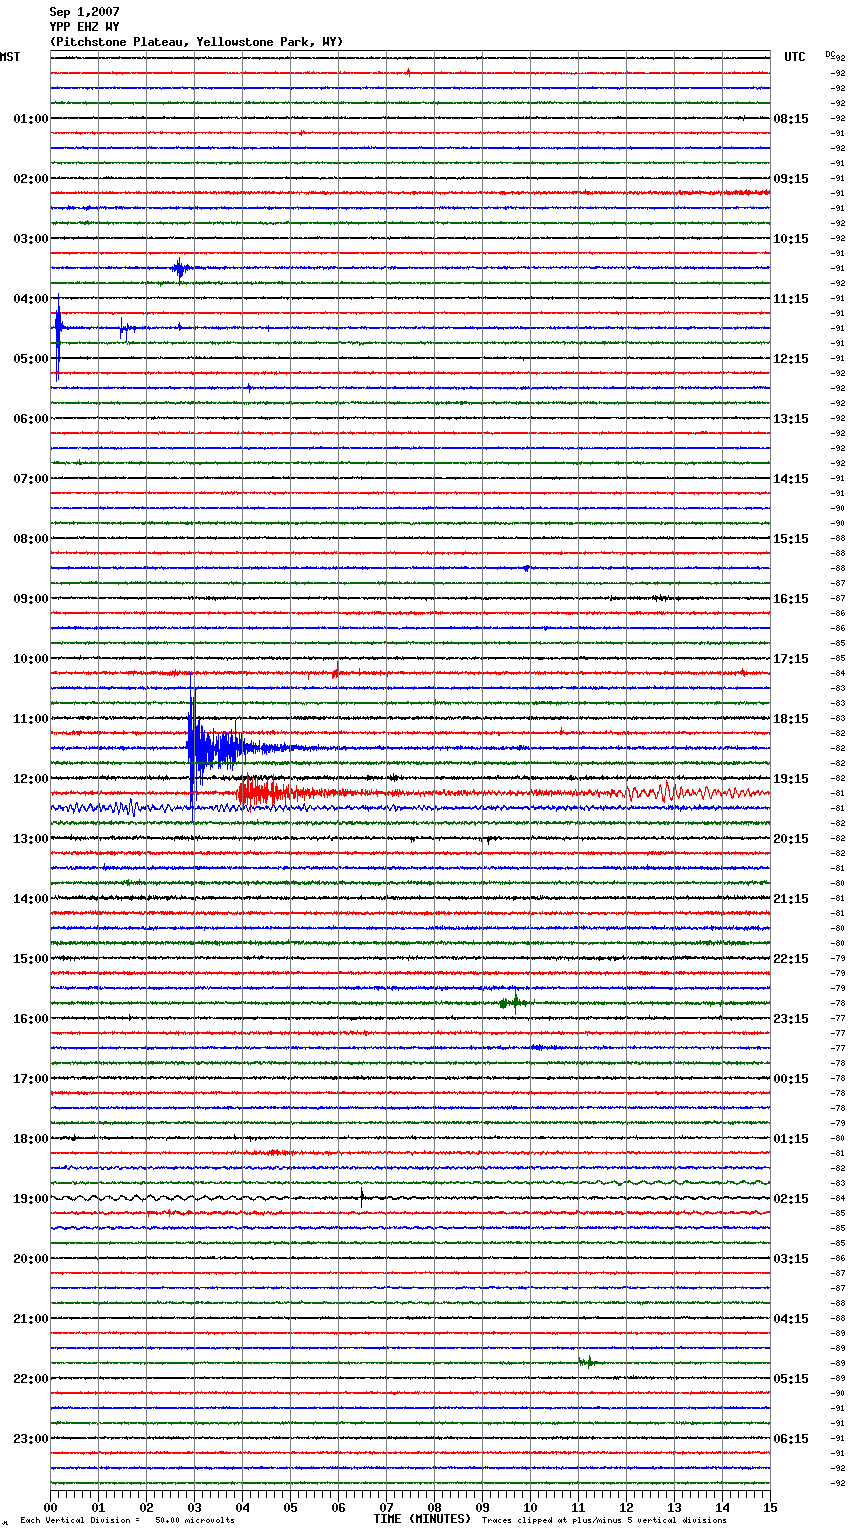Click the 15:00 MST time label
This screenshot has height=1534, width=850.
pos(31,959)
